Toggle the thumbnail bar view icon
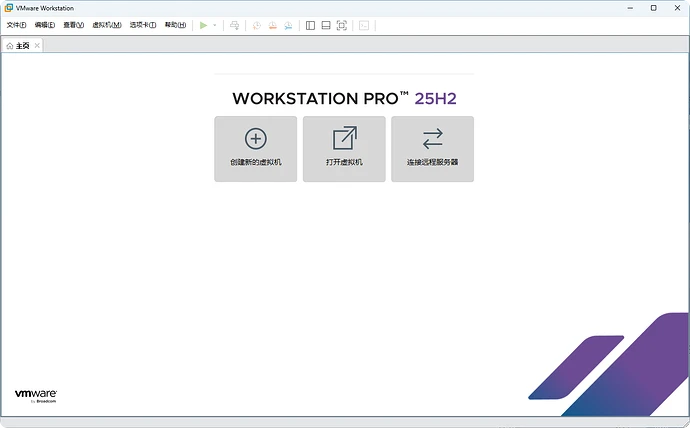The width and height of the screenshot is (690, 428). pos(326,26)
